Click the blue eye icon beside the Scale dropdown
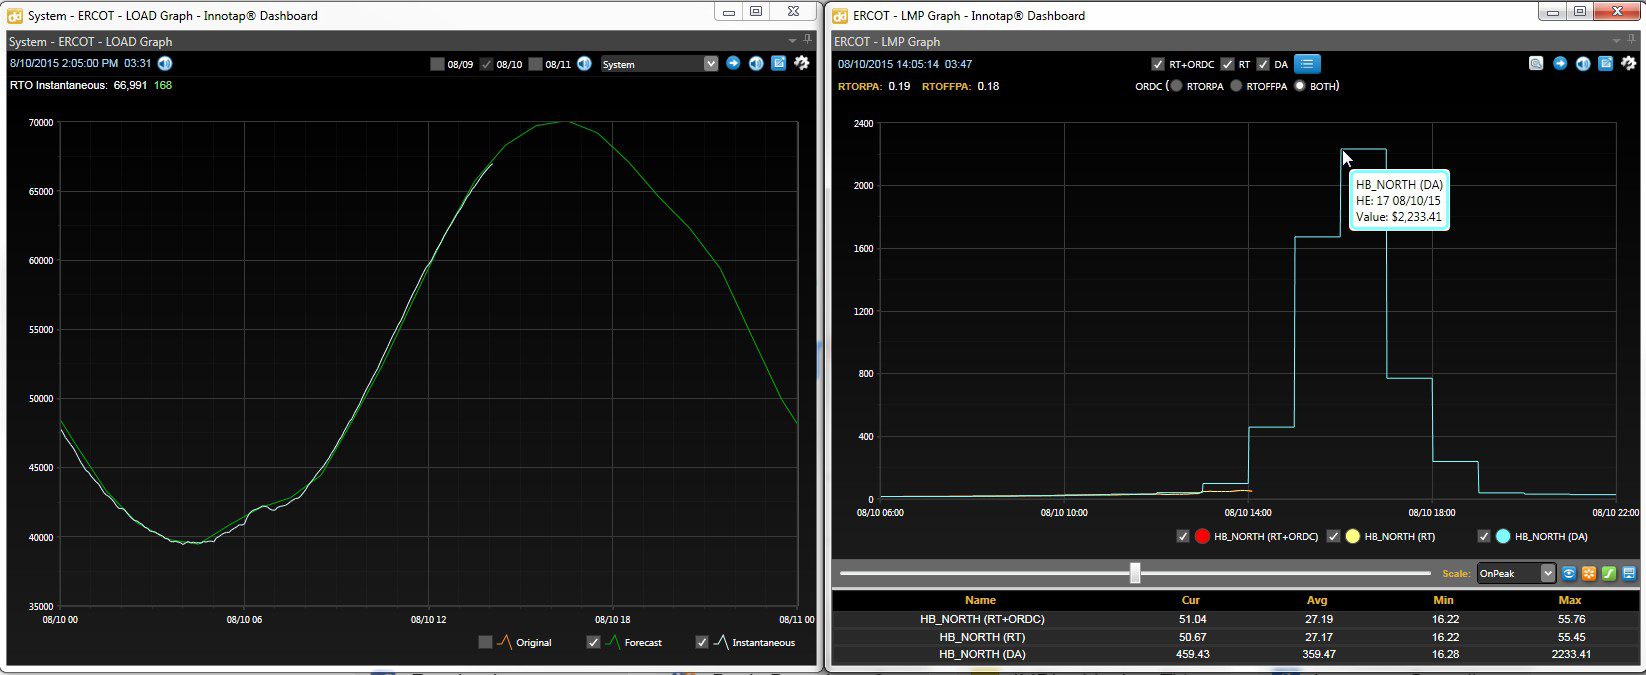Image resolution: width=1646 pixels, height=675 pixels. pyautogui.click(x=1569, y=573)
